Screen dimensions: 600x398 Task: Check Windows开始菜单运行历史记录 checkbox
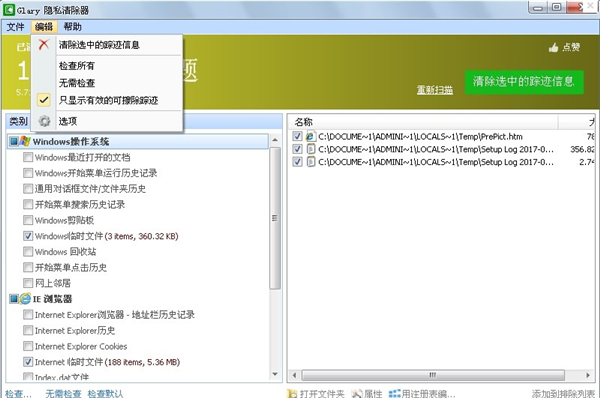pyautogui.click(x=28, y=173)
